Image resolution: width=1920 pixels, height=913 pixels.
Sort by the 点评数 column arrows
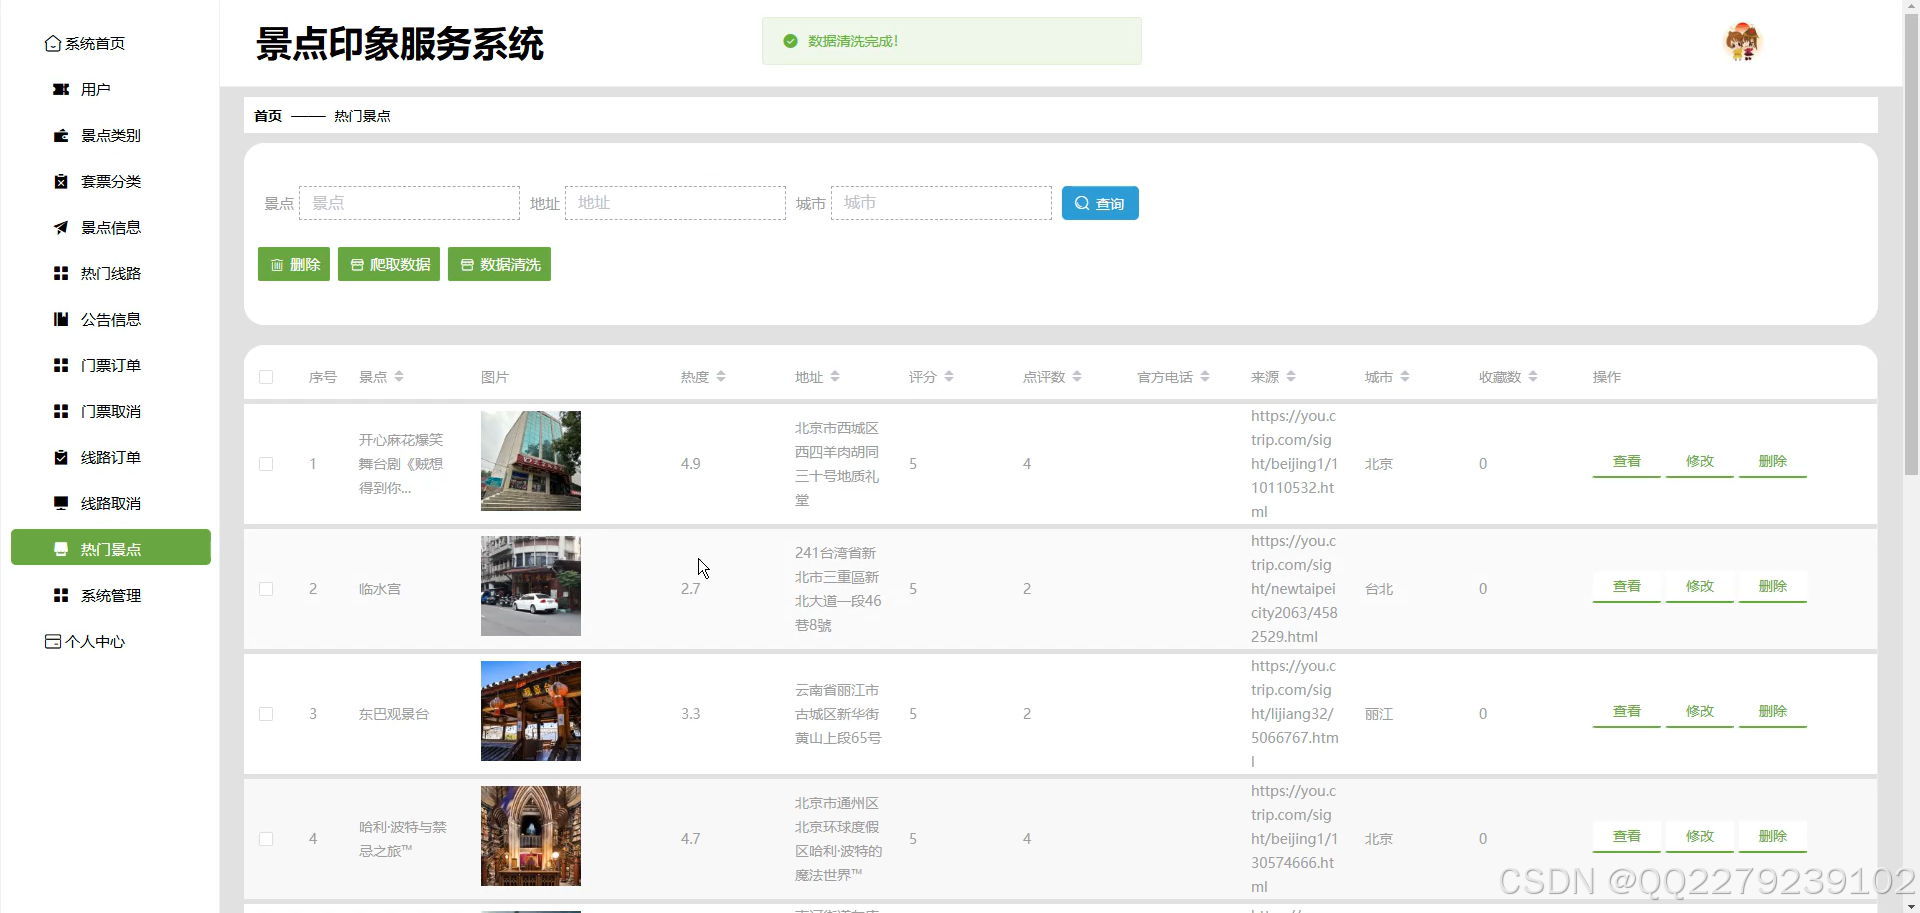[1077, 377]
